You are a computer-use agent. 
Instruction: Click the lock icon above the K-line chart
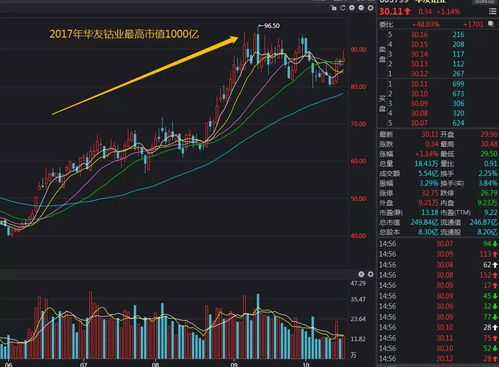click(334, 8)
